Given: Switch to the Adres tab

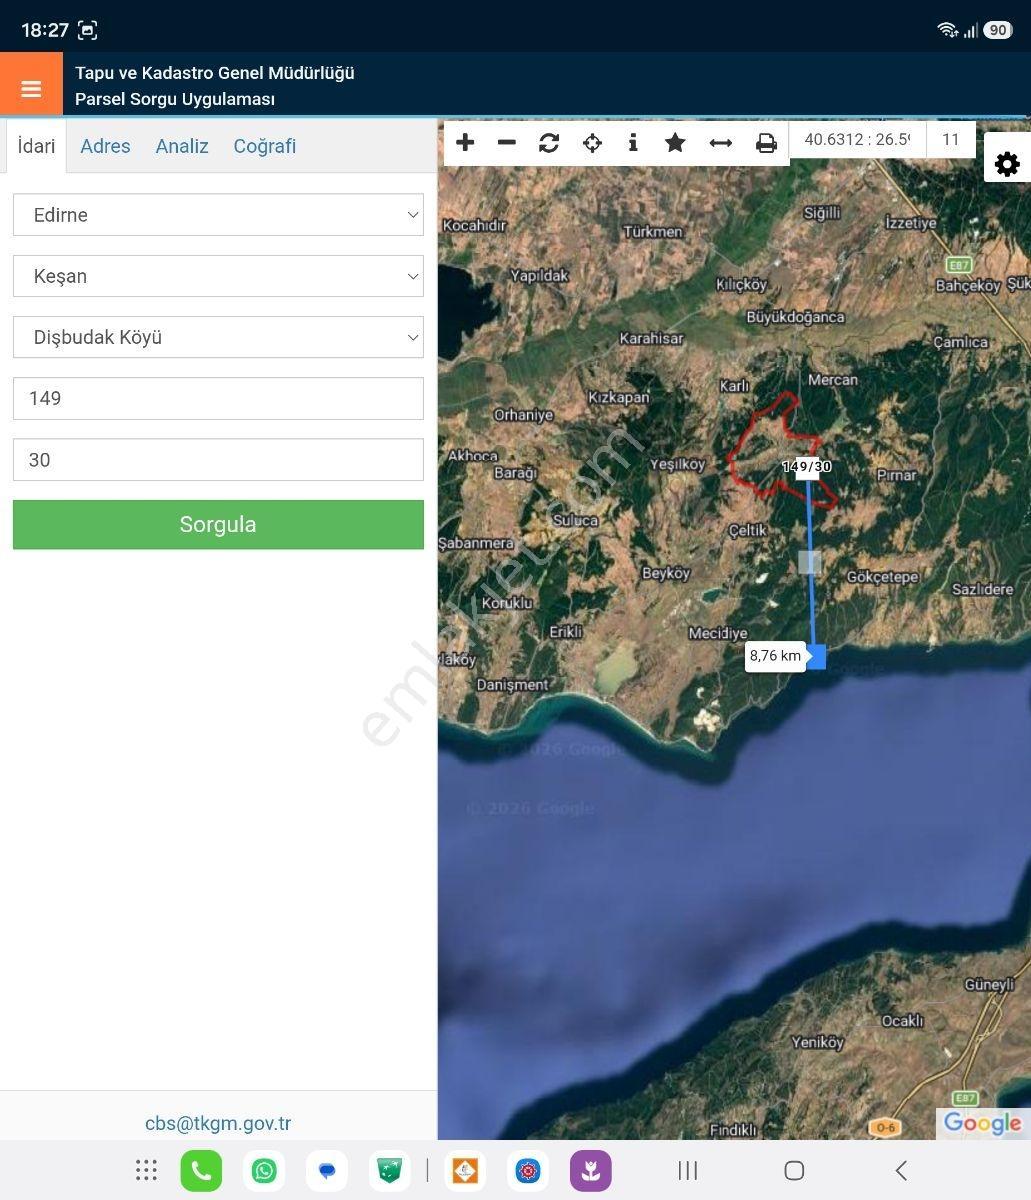Looking at the screenshot, I should coord(105,146).
